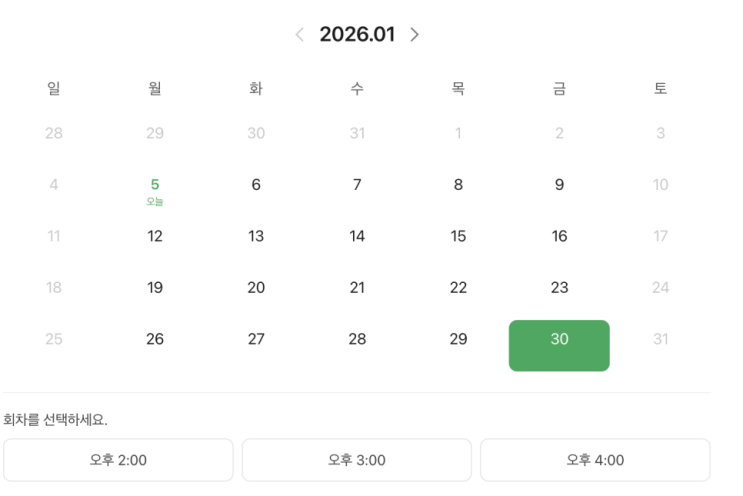Click the highlighted date 30
The width and height of the screenshot is (743, 496).
pyautogui.click(x=559, y=345)
